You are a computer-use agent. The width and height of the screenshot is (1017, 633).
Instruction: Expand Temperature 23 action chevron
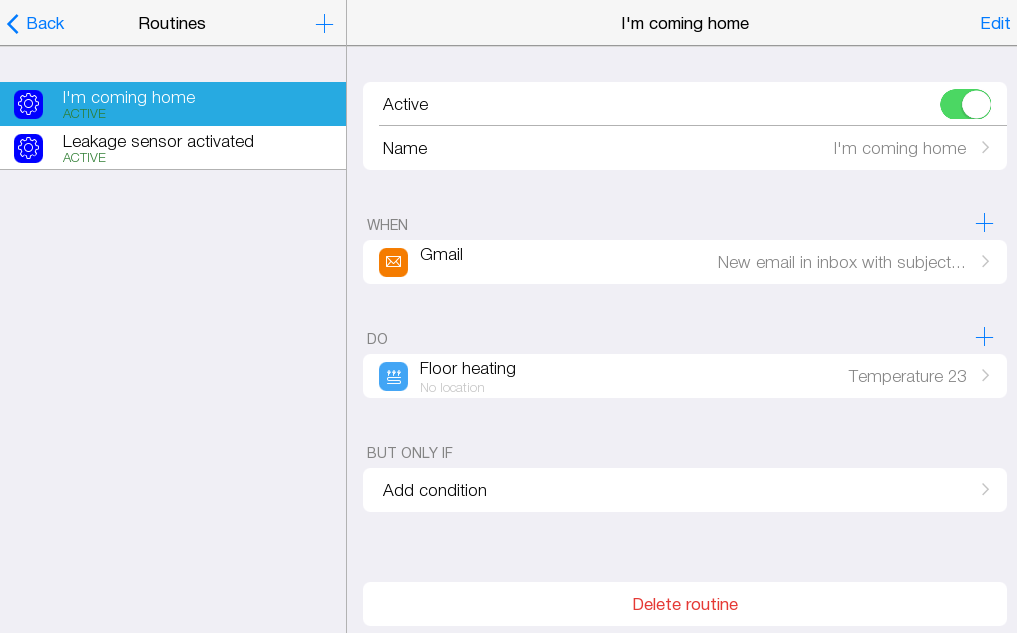[985, 376]
